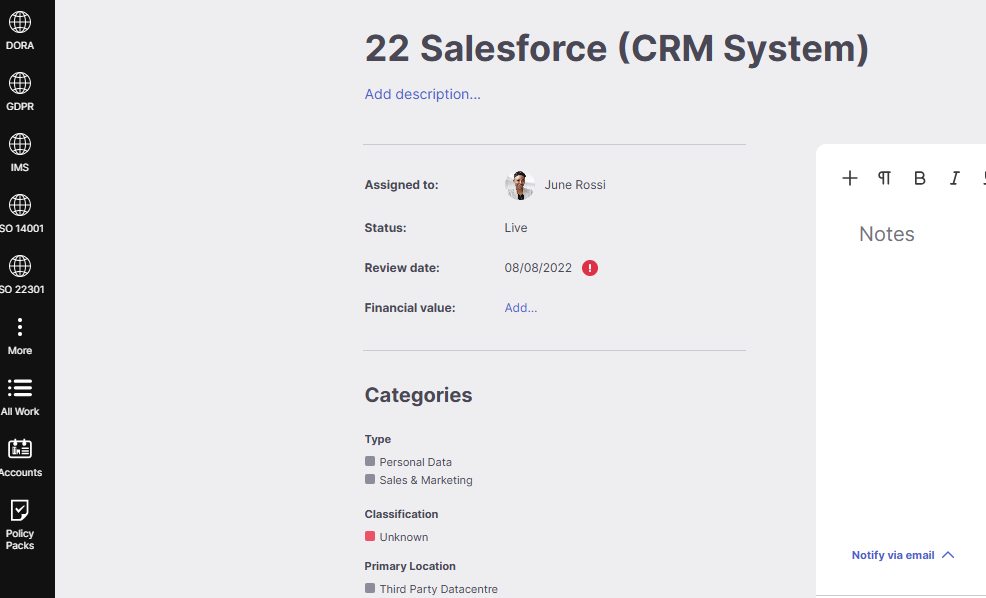Click the title 22 Salesforce (CRM System)
Image resolution: width=986 pixels, height=598 pixels.
(x=616, y=48)
